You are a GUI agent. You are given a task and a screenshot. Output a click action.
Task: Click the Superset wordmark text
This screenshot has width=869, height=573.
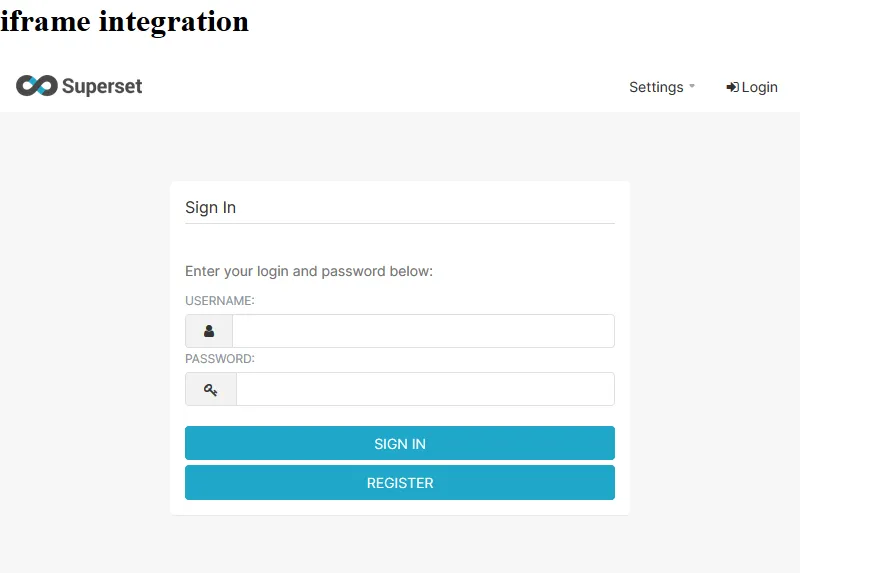tap(102, 87)
